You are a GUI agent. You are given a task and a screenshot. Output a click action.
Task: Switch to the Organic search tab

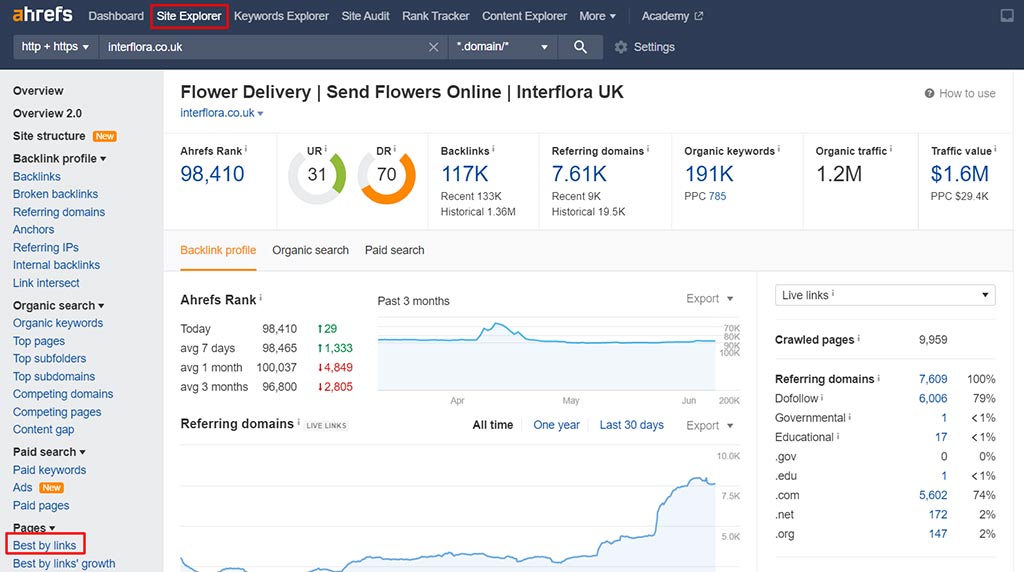[x=310, y=250]
